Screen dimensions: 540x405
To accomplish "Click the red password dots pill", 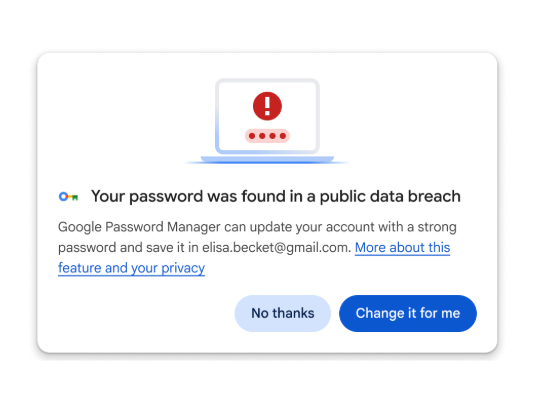I will tap(267, 136).
